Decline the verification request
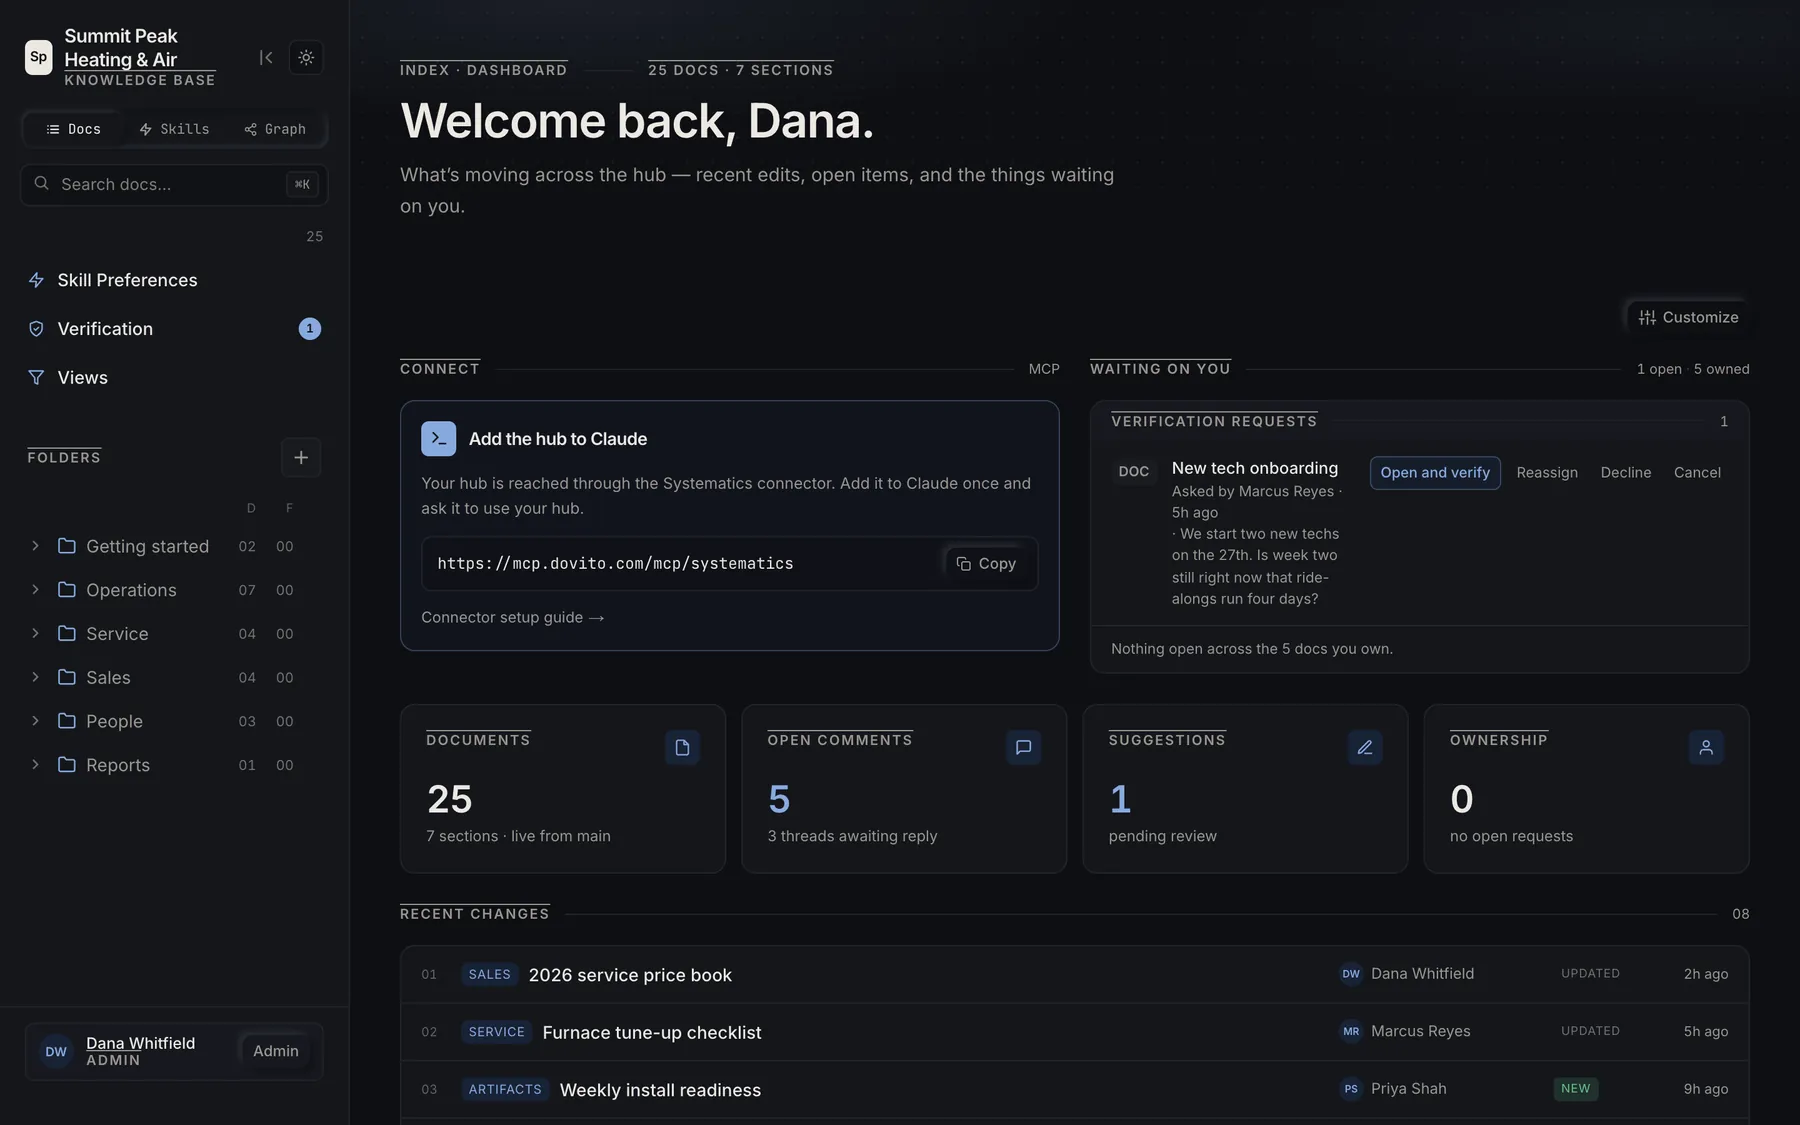1800x1125 pixels. (1626, 473)
